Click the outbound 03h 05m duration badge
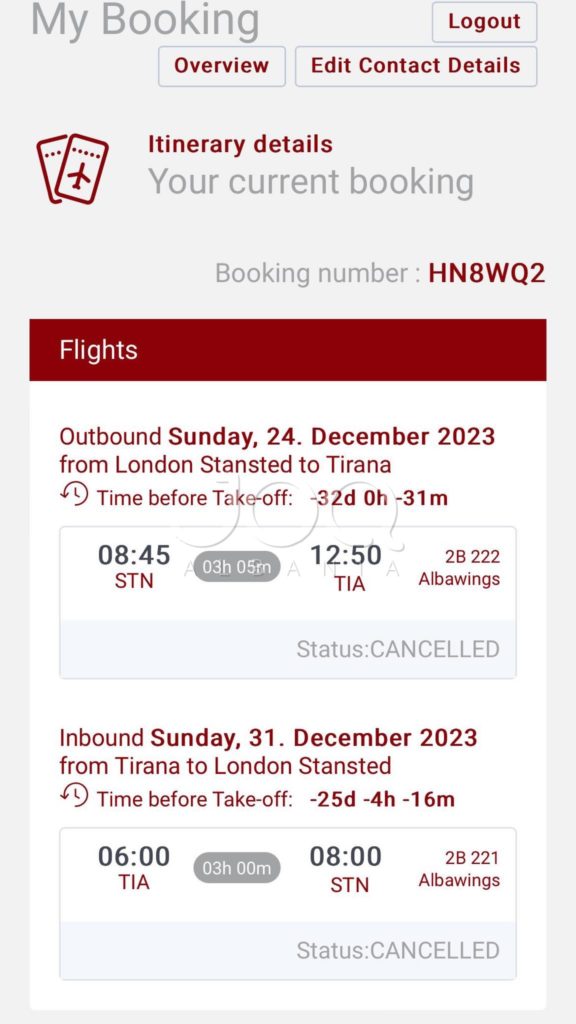Image resolution: width=576 pixels, height=1024 pixels. (236, 567)
